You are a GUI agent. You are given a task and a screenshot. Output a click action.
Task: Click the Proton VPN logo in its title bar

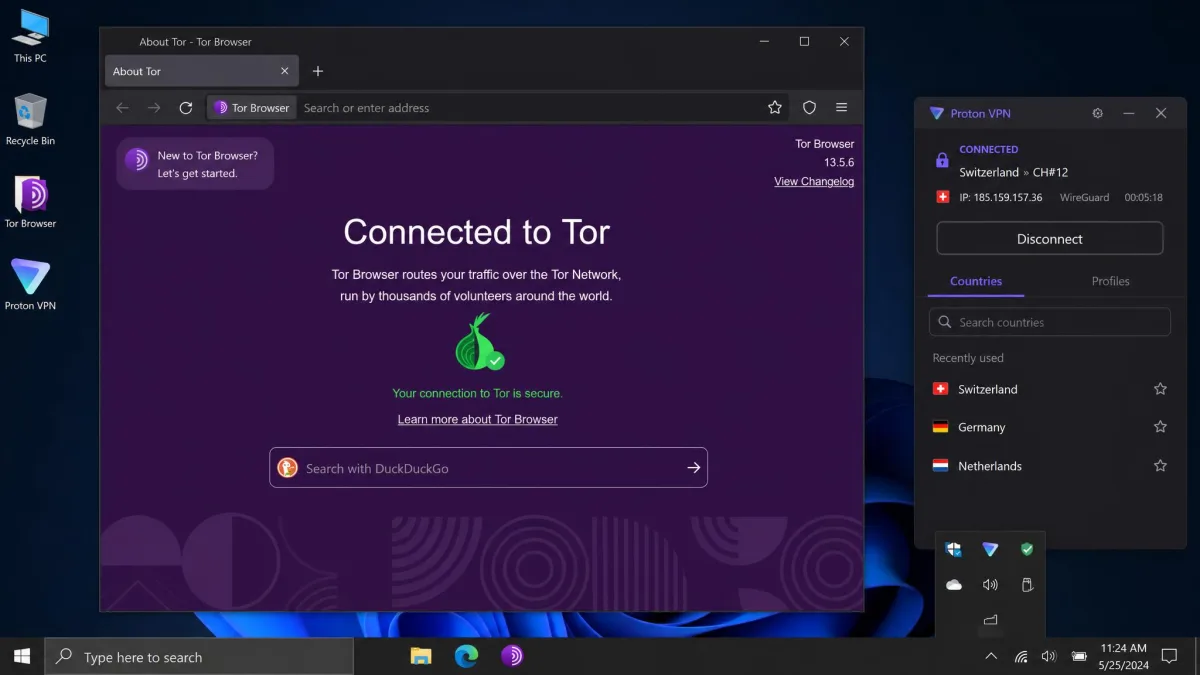[x=937, y=114]
